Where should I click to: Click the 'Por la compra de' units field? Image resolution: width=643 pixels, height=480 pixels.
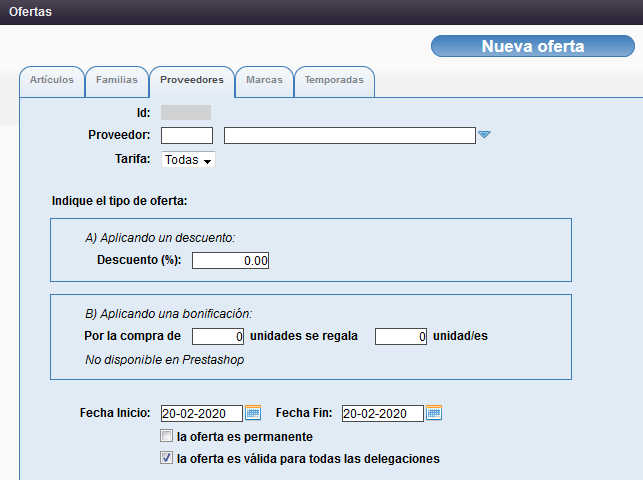tap(218, 337)
